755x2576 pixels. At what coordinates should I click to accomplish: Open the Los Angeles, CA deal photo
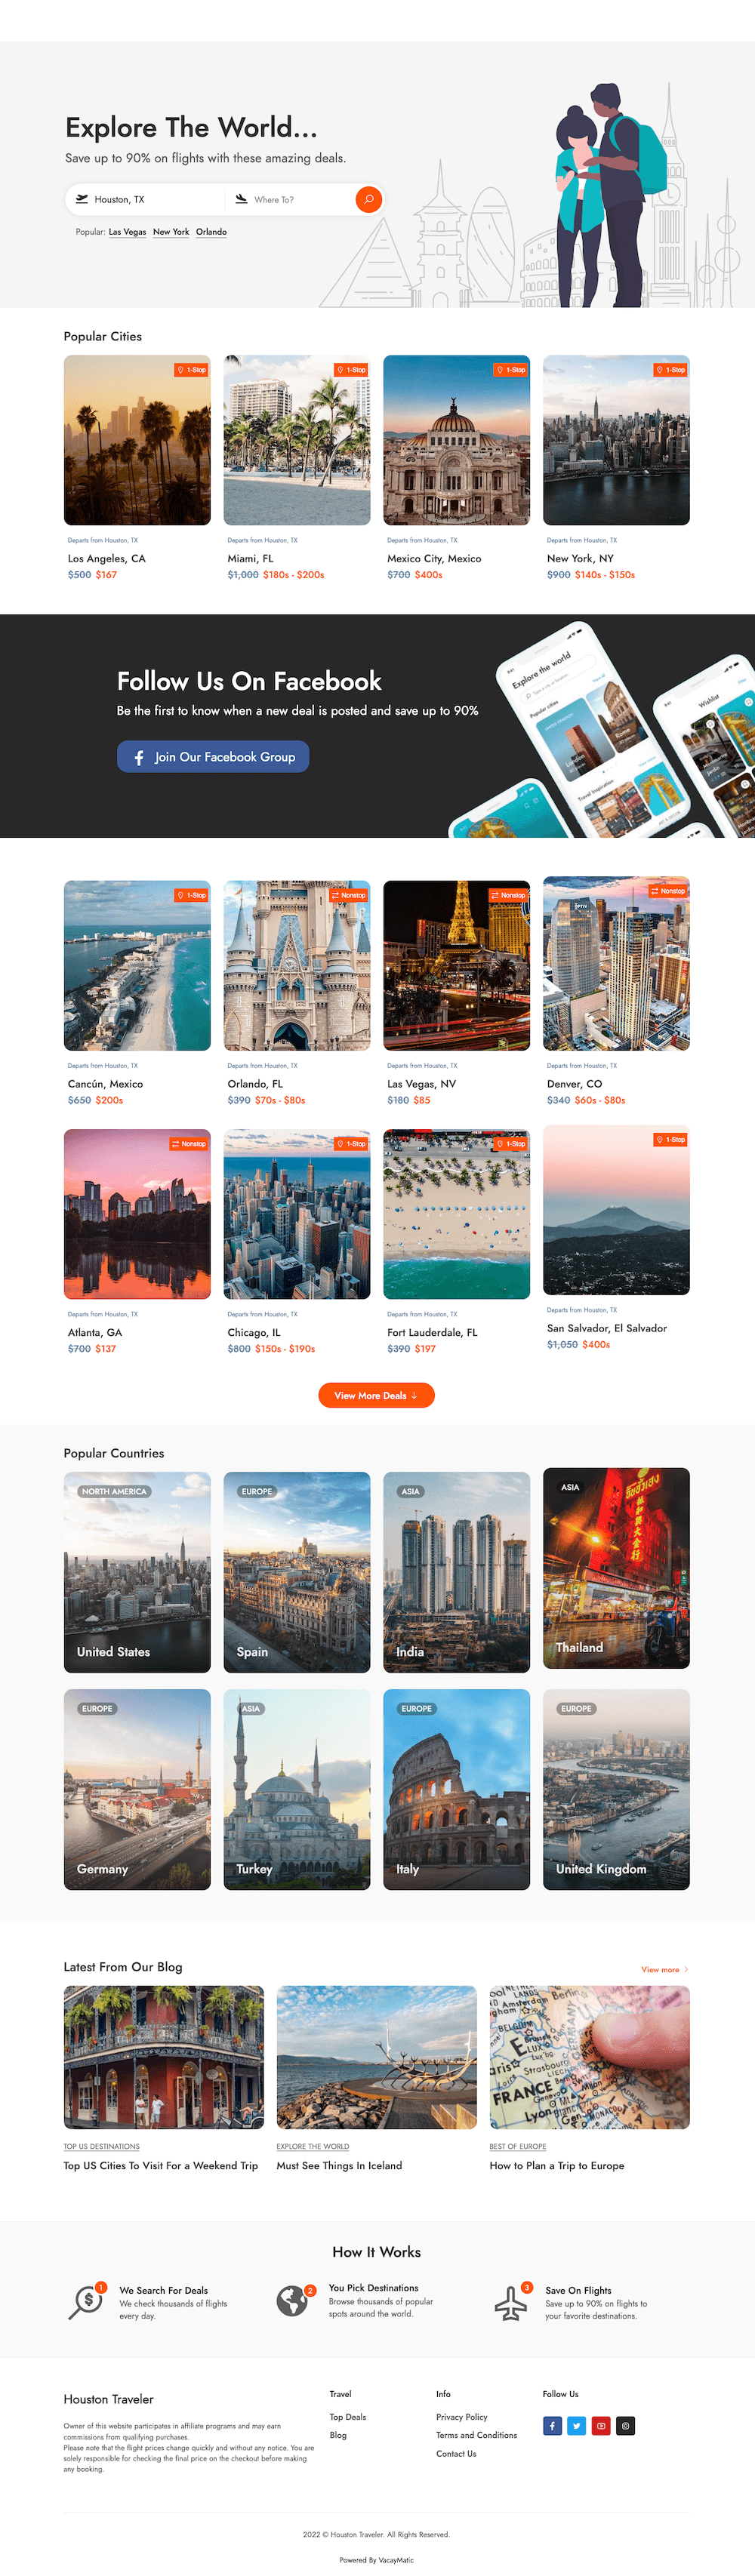[137, 440]
